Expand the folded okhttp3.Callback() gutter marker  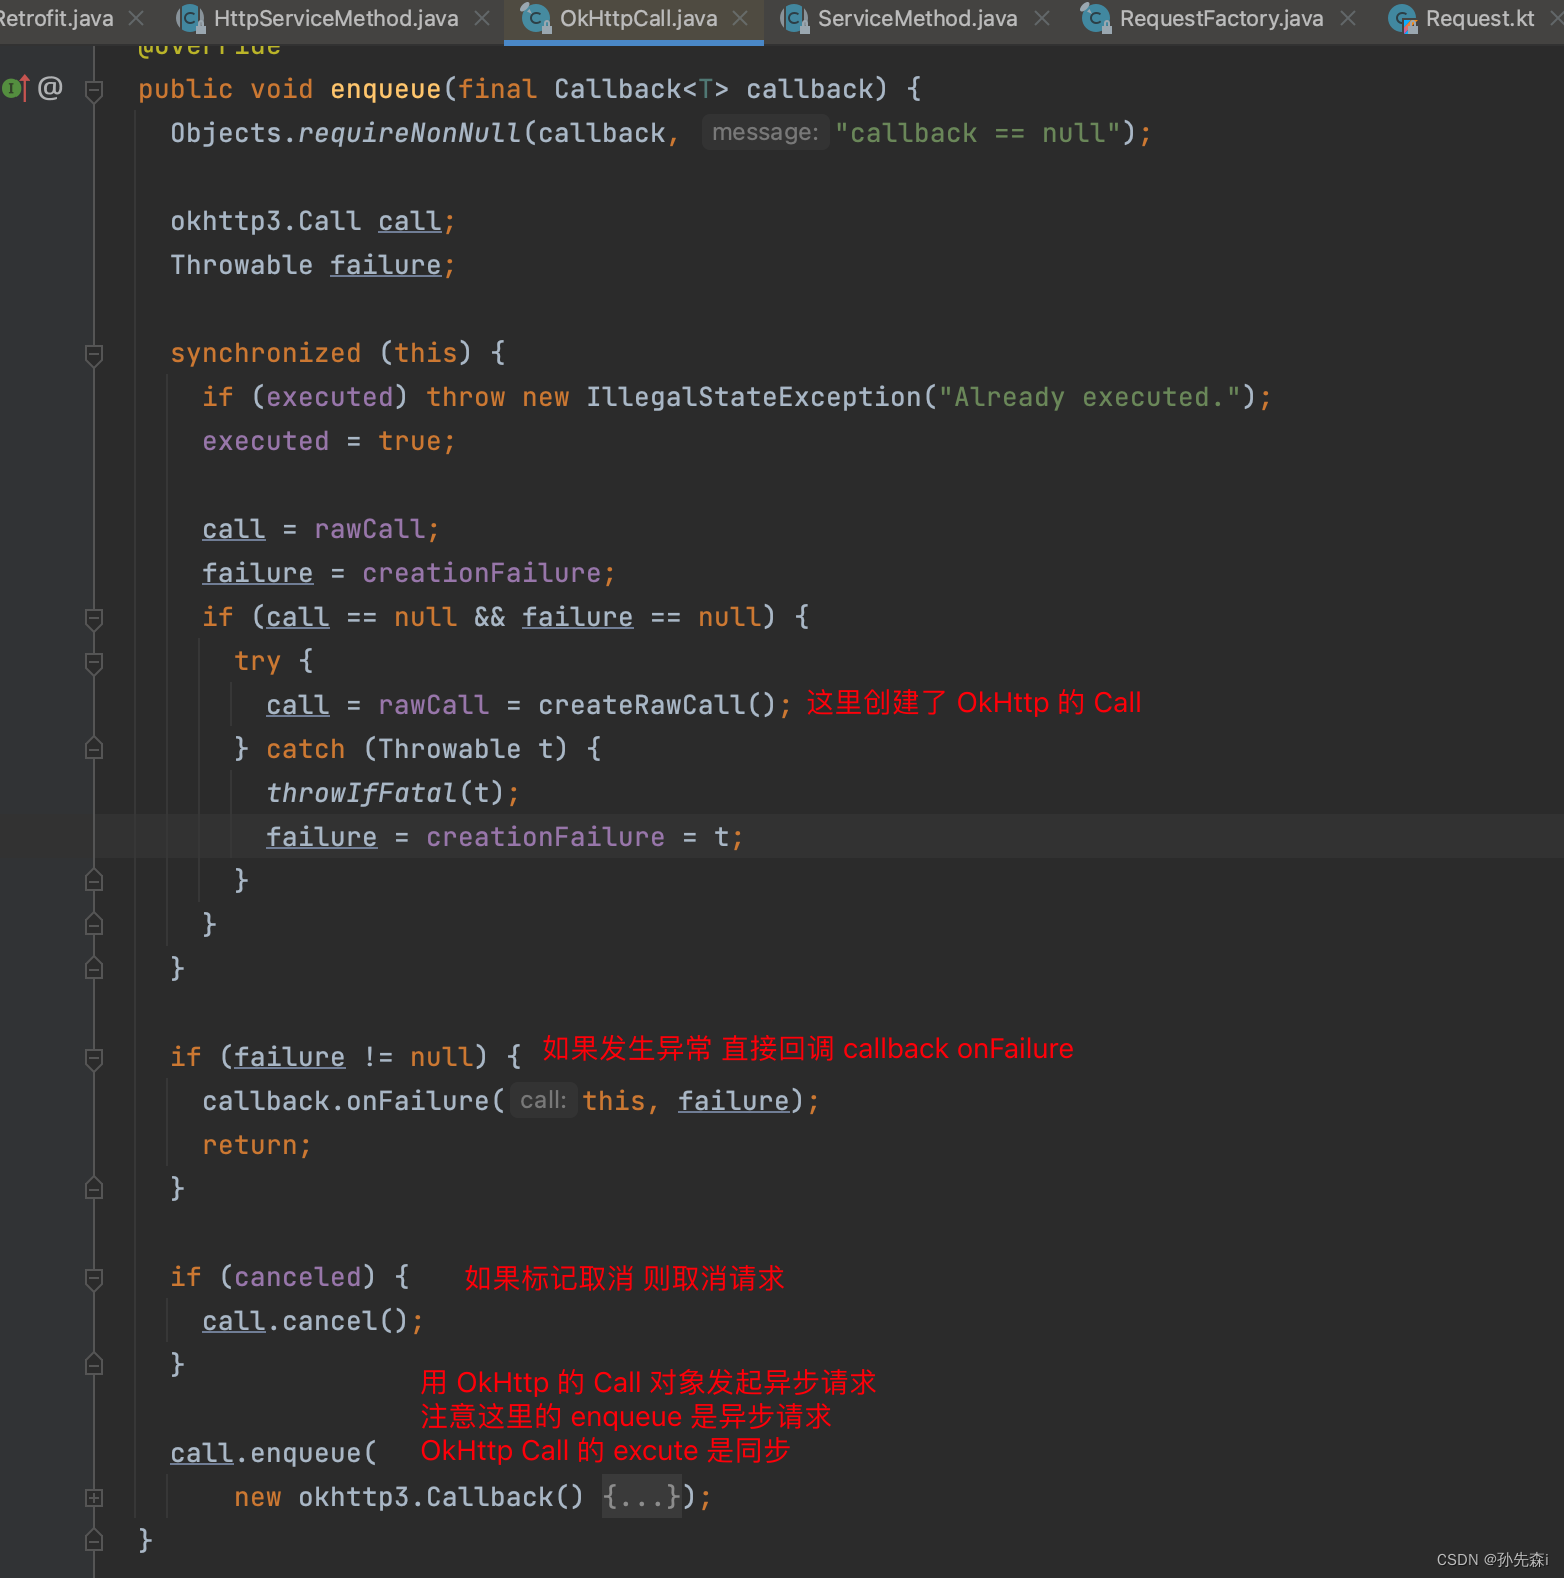tap(94, 1498)
